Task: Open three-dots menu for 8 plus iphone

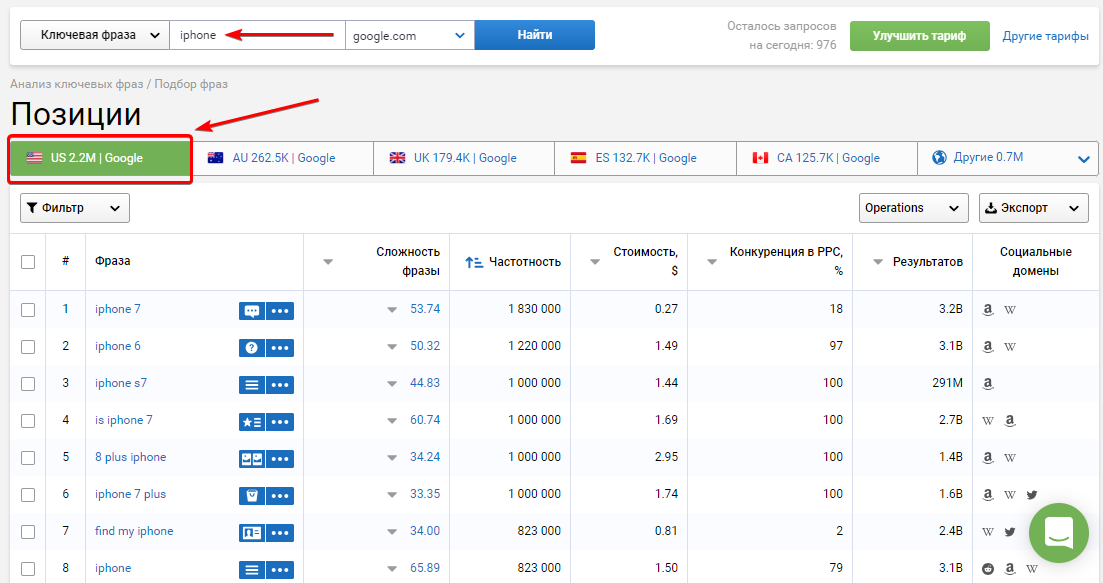Action: point(280,459)
